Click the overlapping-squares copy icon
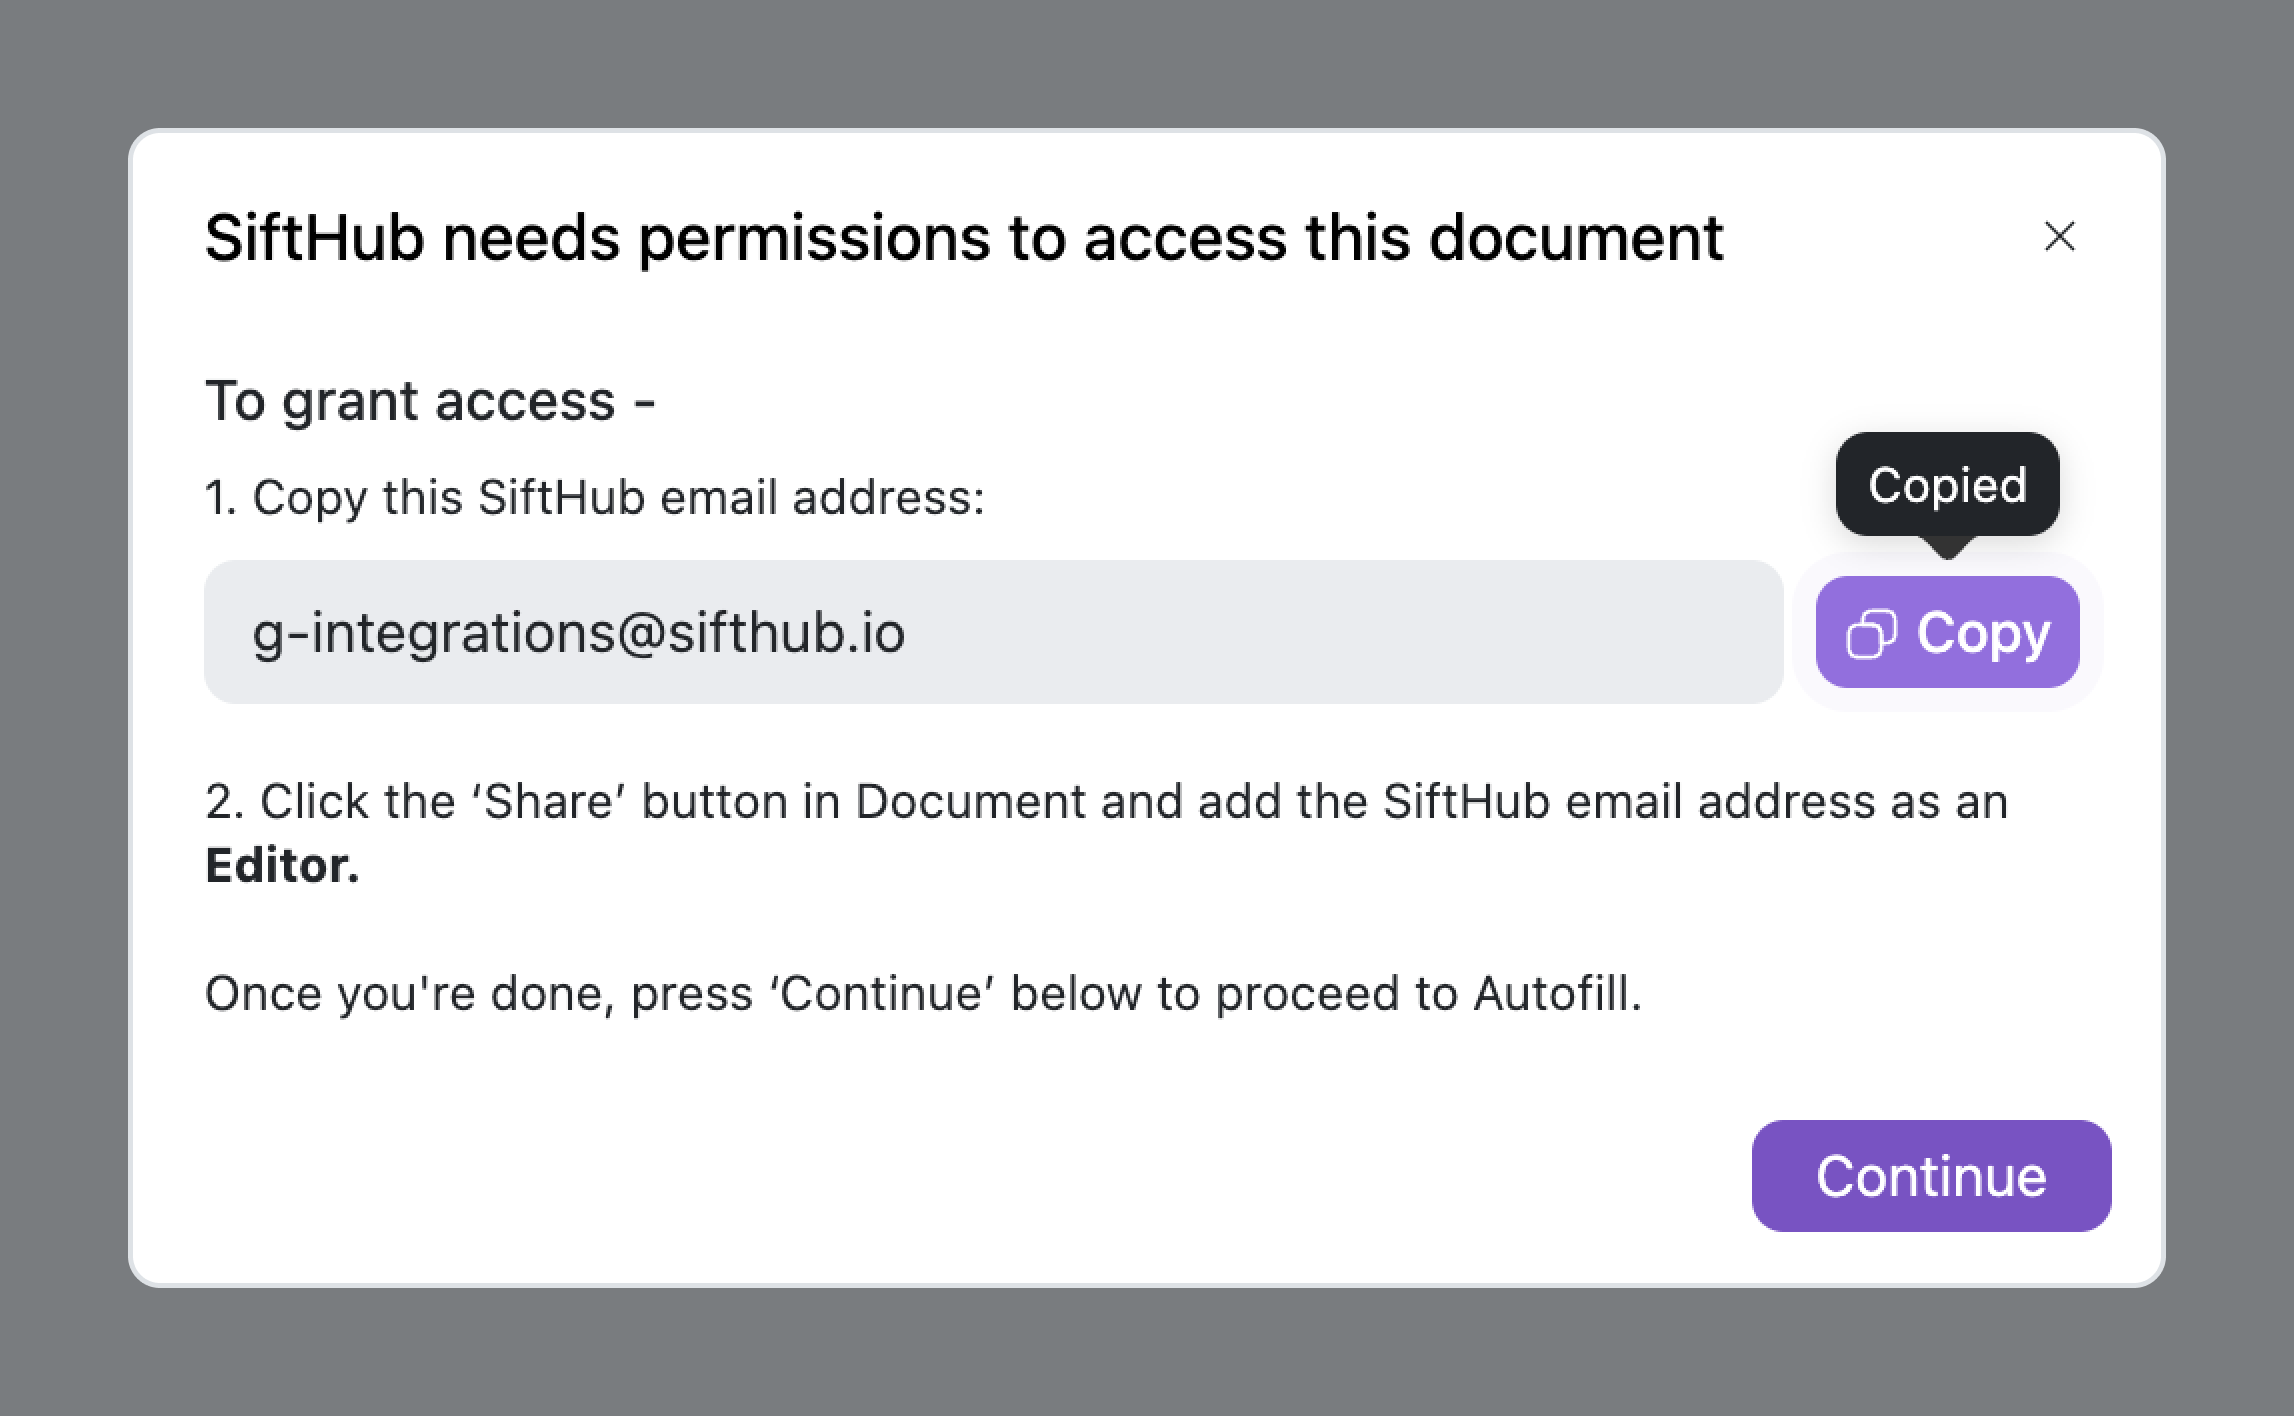This screenshot has width=2294, height=1416. pos(1870,634)
